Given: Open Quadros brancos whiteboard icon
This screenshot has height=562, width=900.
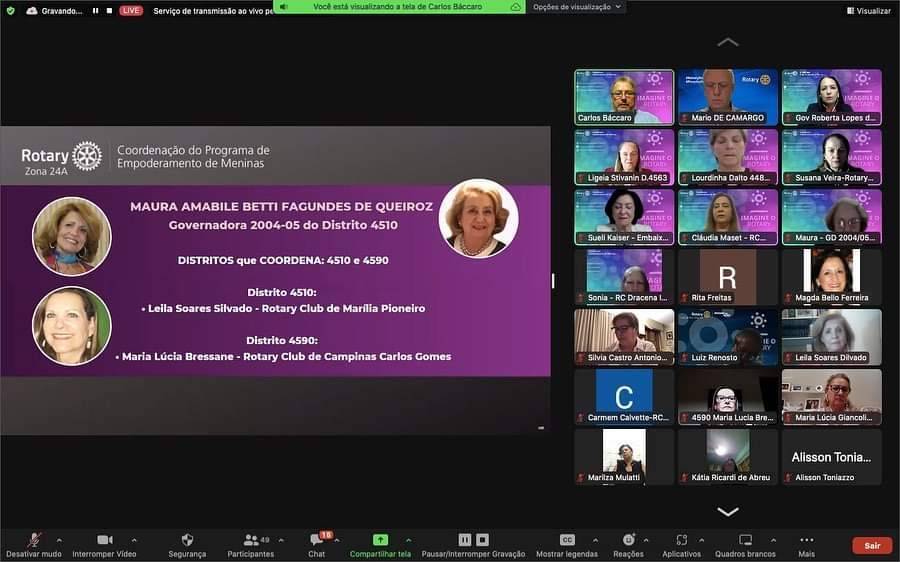Looking at the screenshot, I should [x=745, y=540].
